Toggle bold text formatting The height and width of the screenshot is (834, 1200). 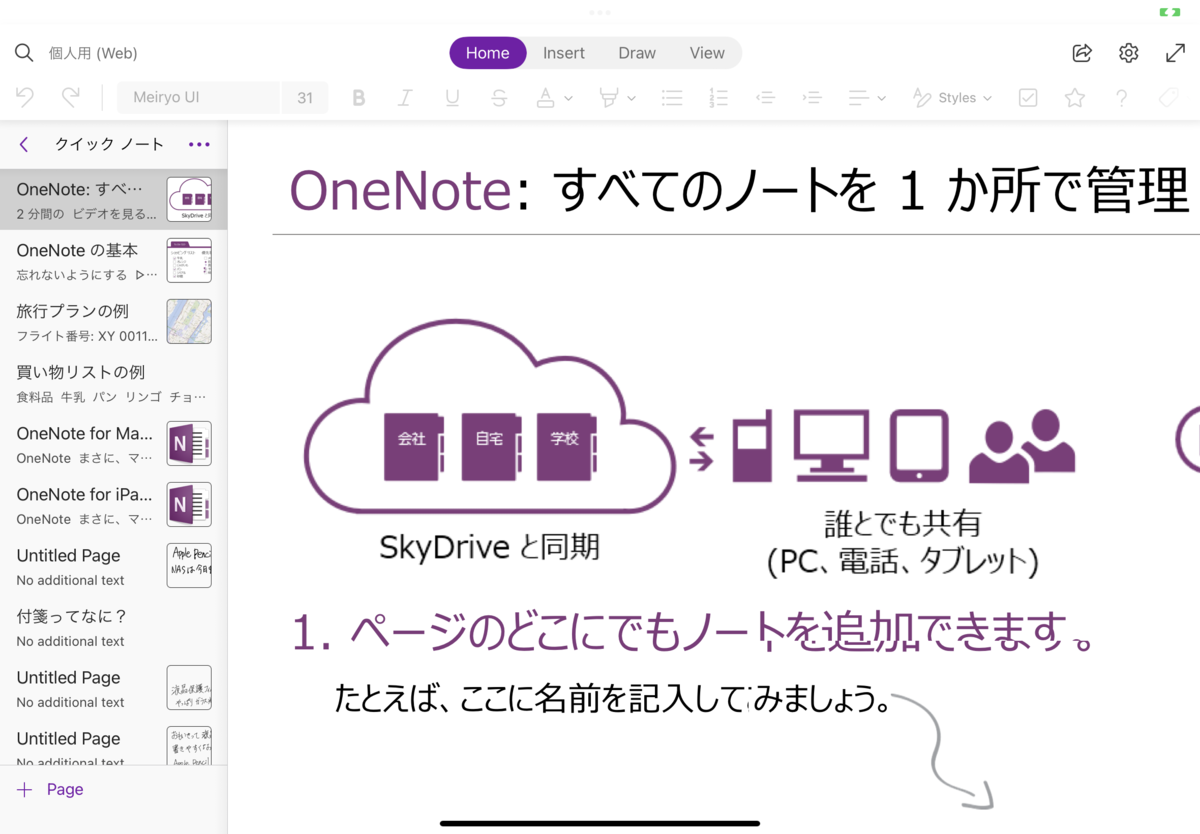(x=359, y=97)
